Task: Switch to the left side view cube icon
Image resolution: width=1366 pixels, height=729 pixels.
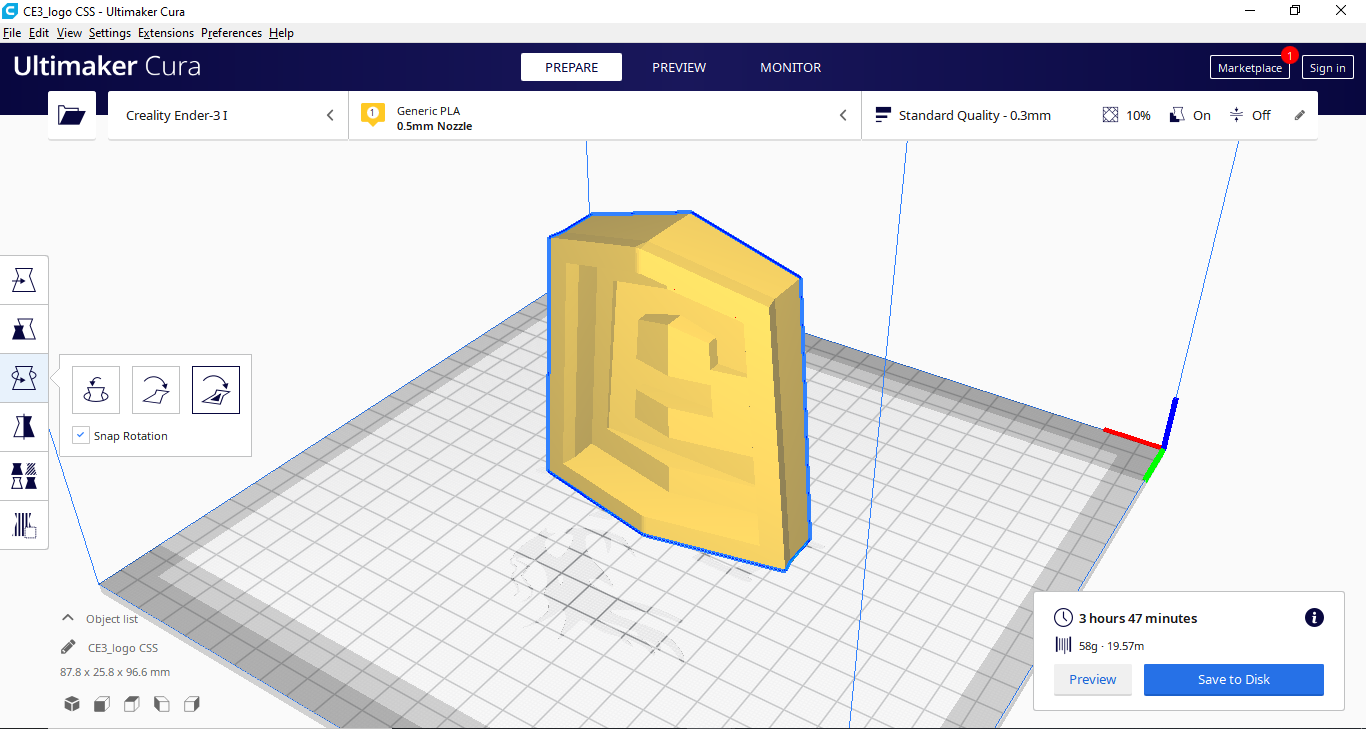Action: pos(162,704)
